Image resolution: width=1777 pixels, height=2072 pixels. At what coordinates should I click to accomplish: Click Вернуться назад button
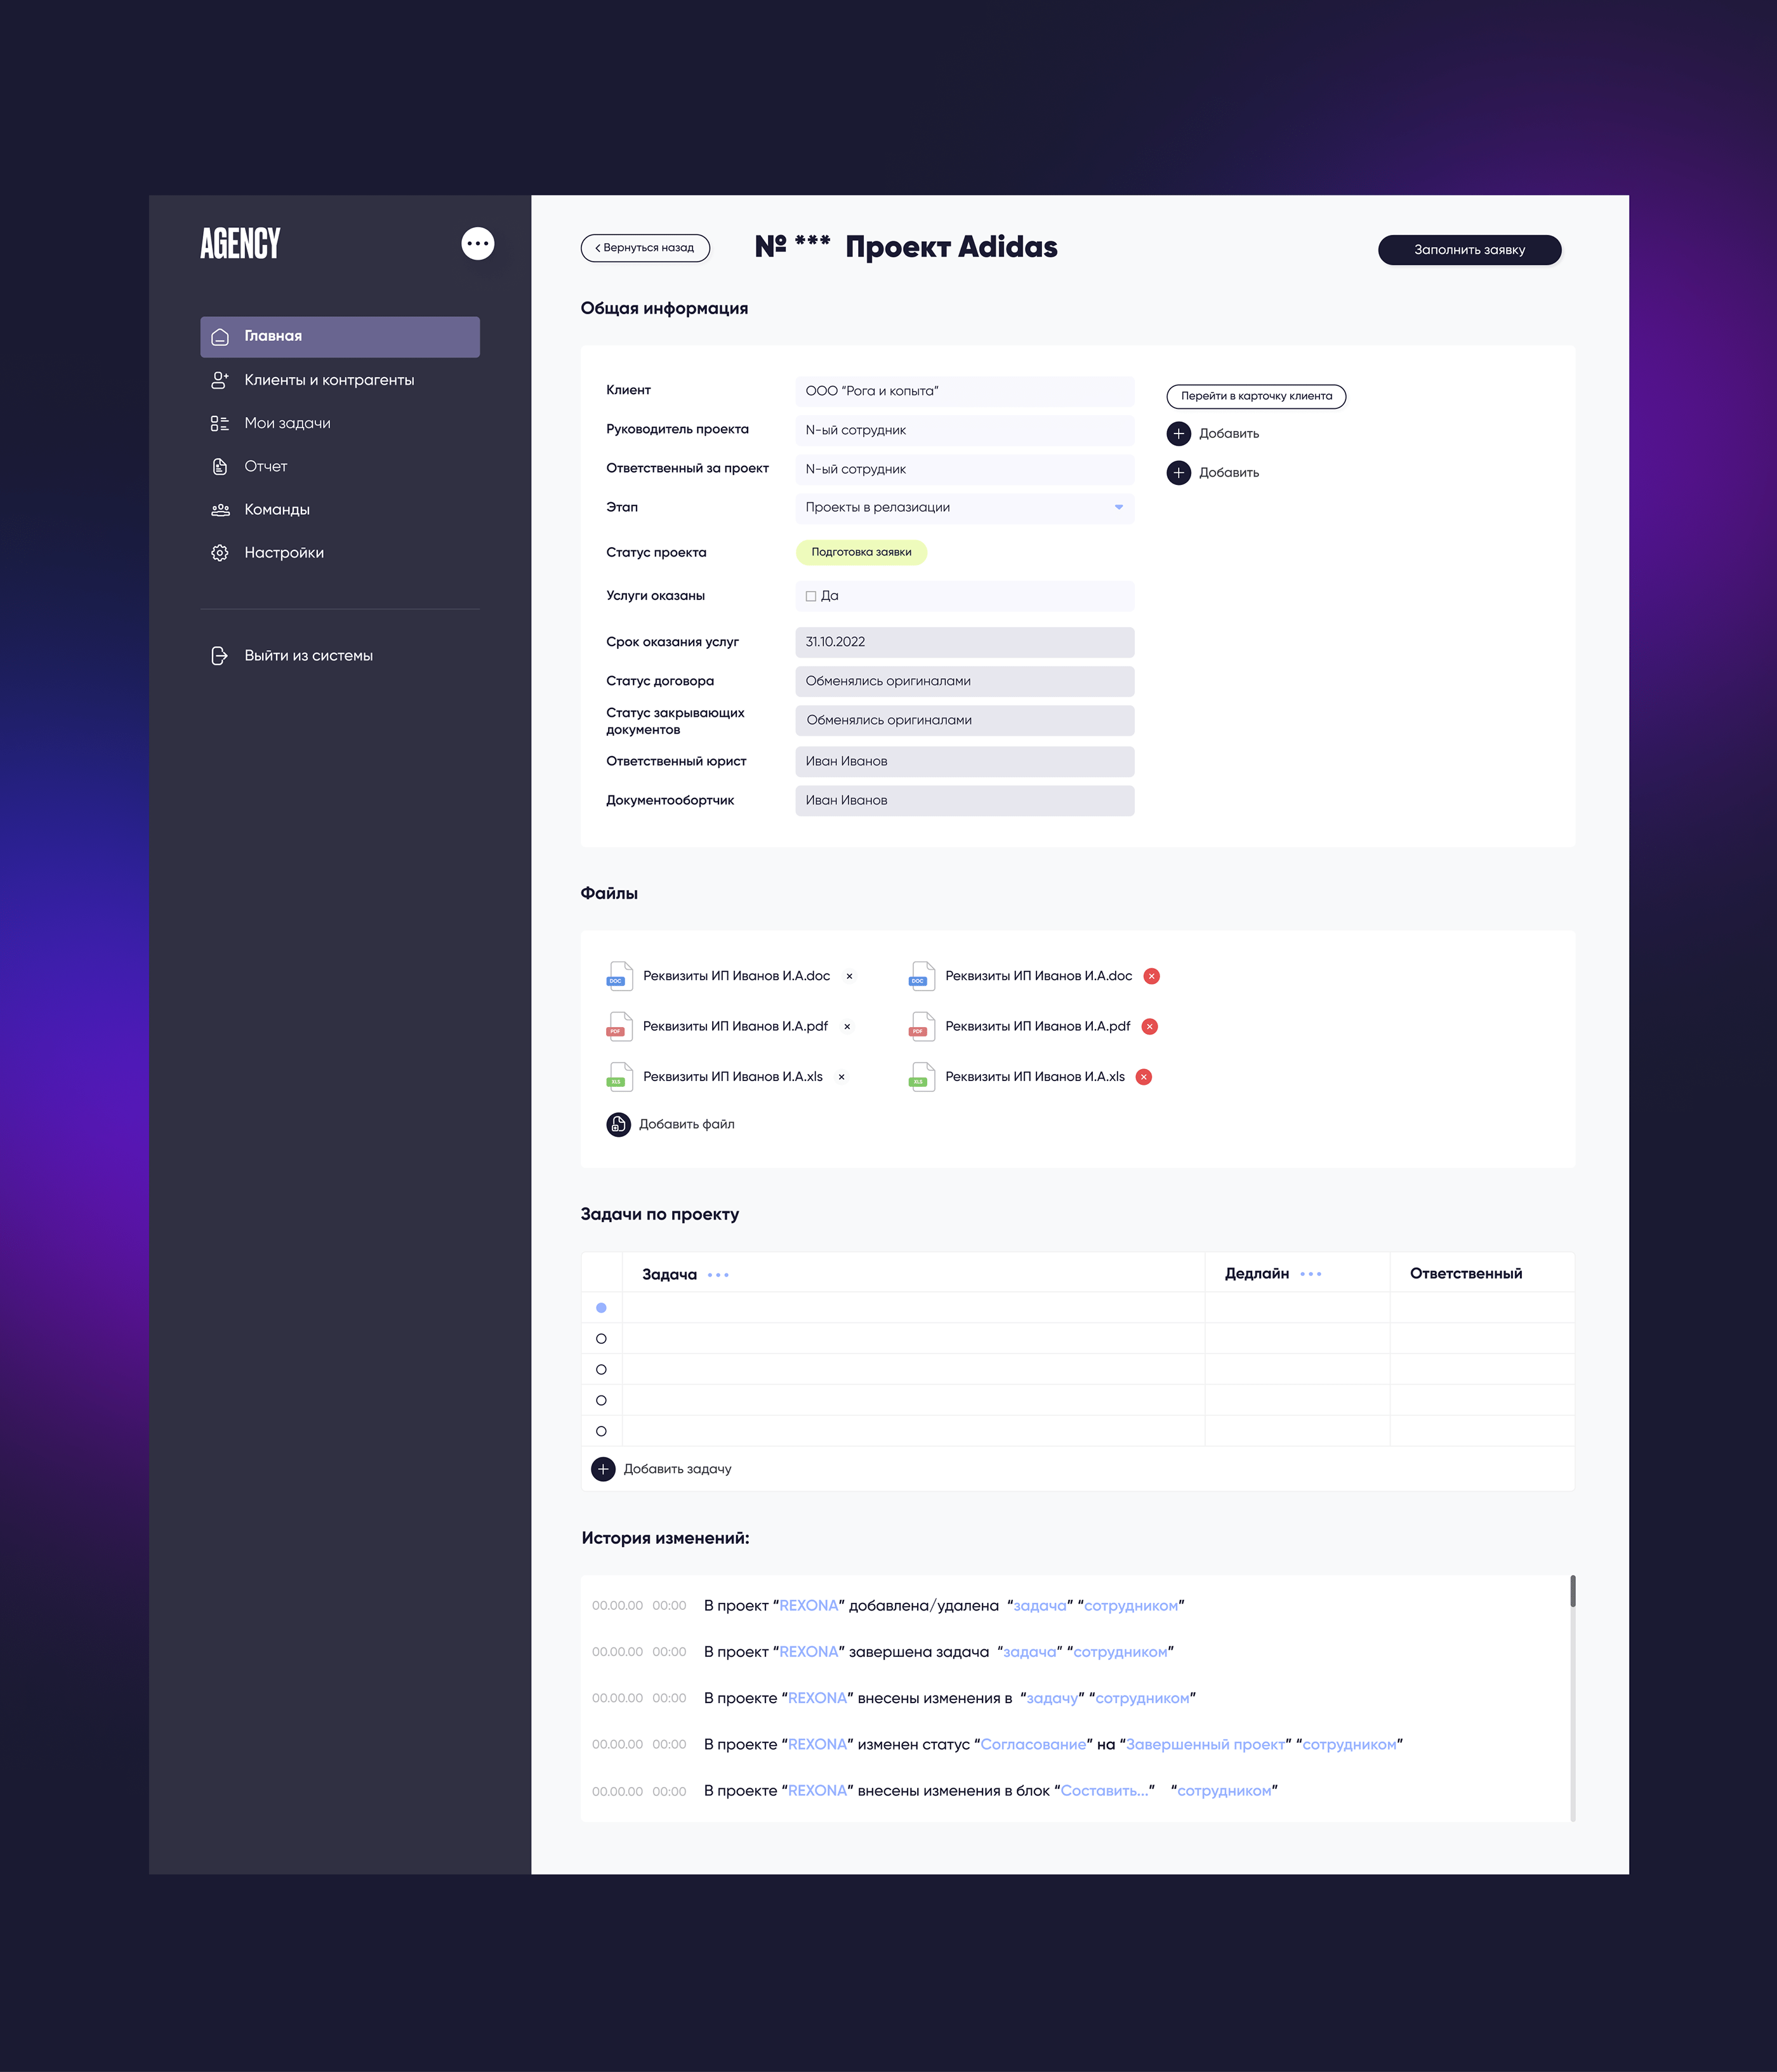tap(645, 247)
